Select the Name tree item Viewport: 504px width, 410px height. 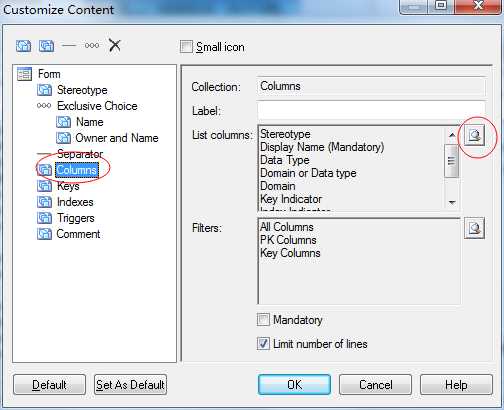pos(89,122)
